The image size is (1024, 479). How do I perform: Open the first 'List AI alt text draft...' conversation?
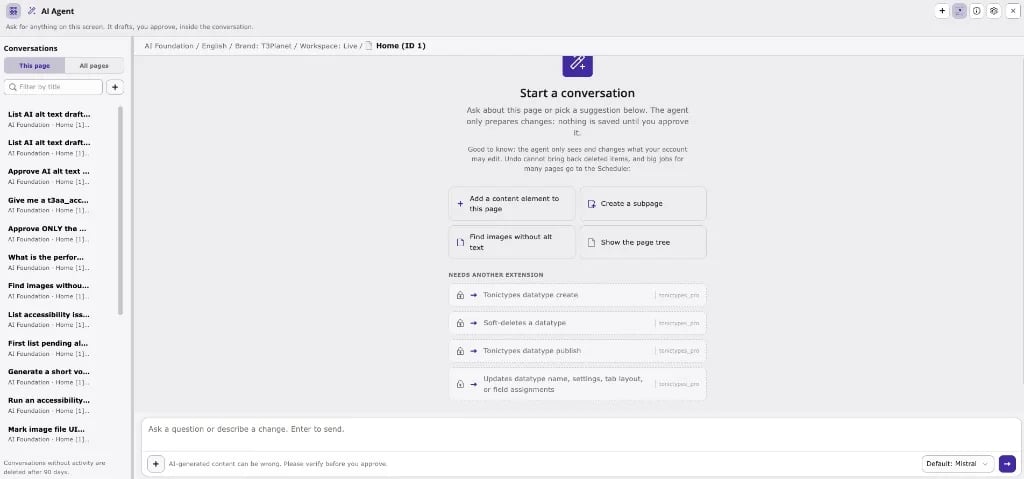click(59, 119)
